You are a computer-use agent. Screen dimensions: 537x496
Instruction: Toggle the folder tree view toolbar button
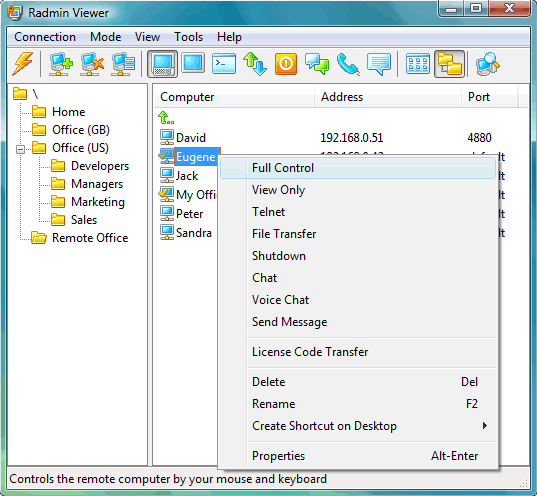click(x=449, y=64)
